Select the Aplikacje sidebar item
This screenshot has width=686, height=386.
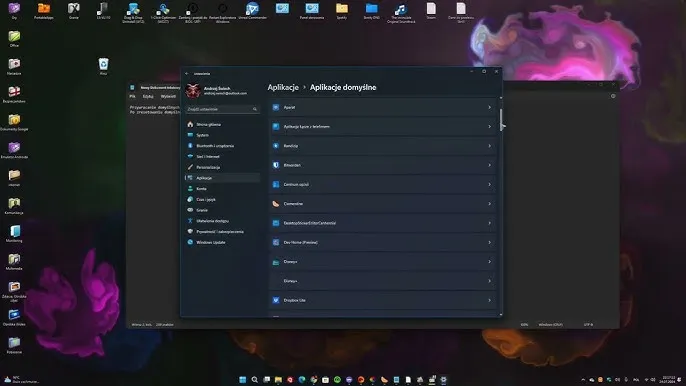[222, 178]
